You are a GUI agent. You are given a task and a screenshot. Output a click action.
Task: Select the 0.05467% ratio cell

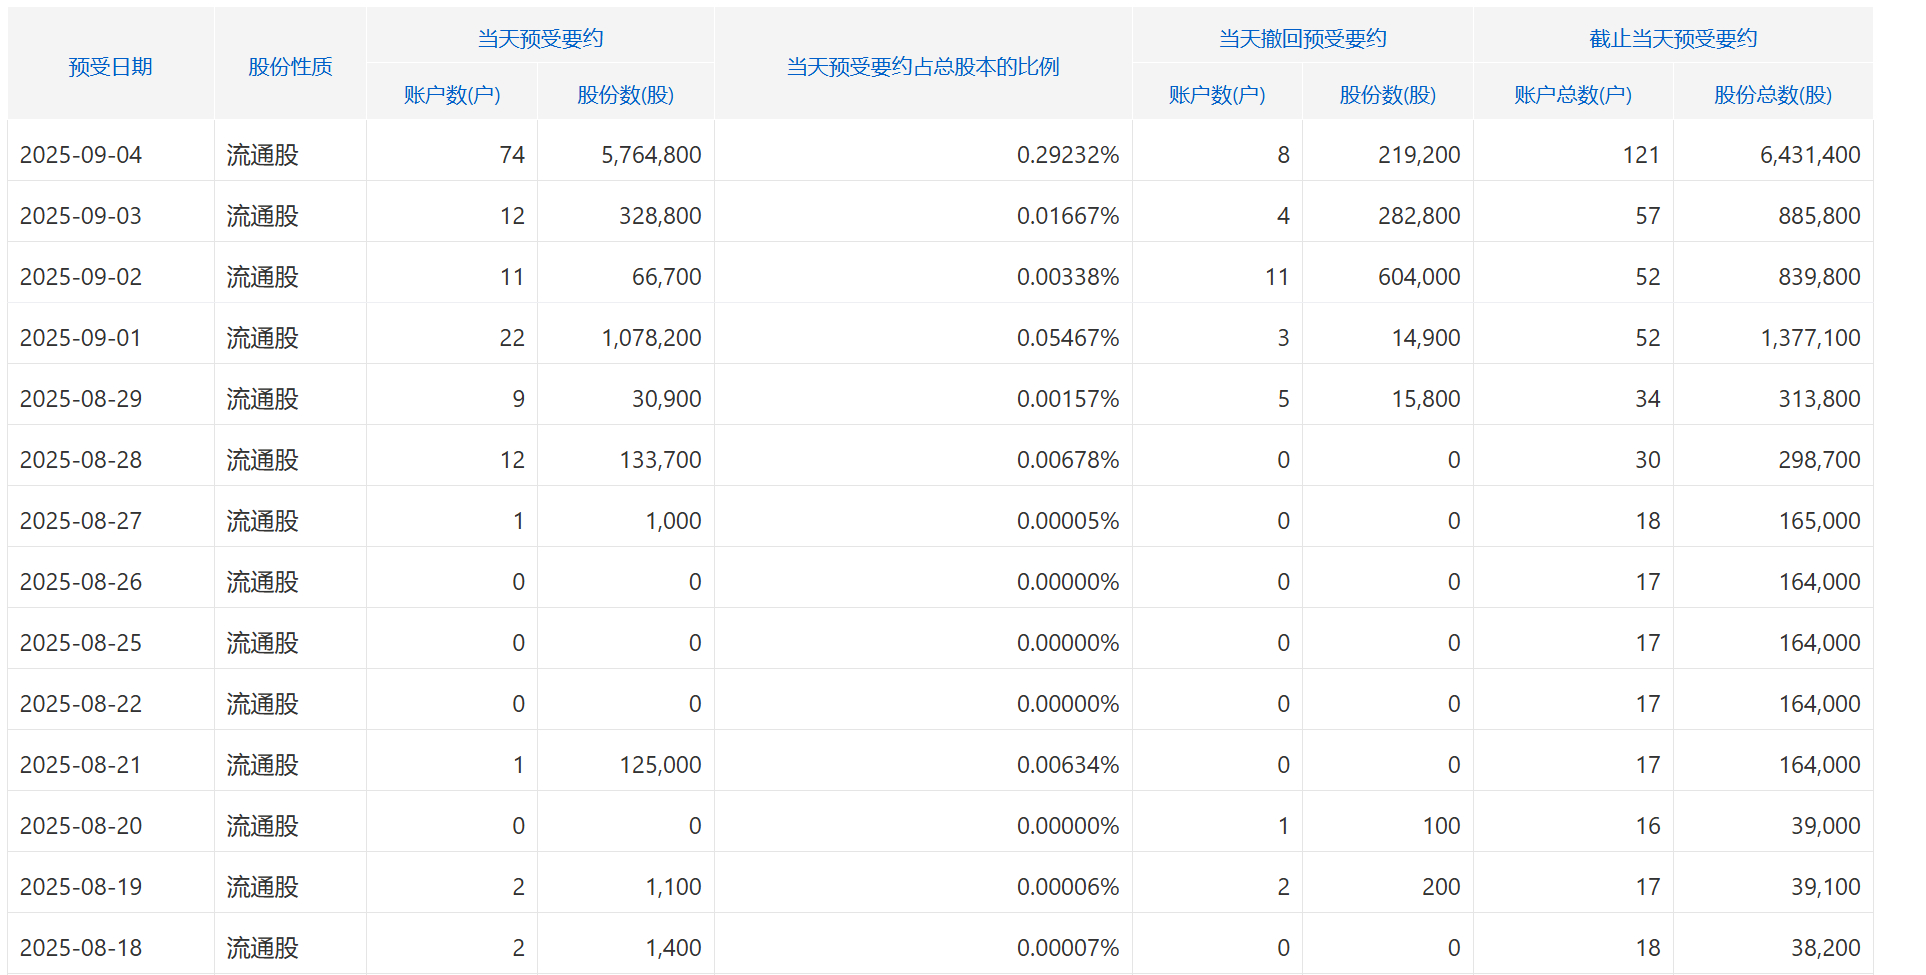tap(1067, 338)
